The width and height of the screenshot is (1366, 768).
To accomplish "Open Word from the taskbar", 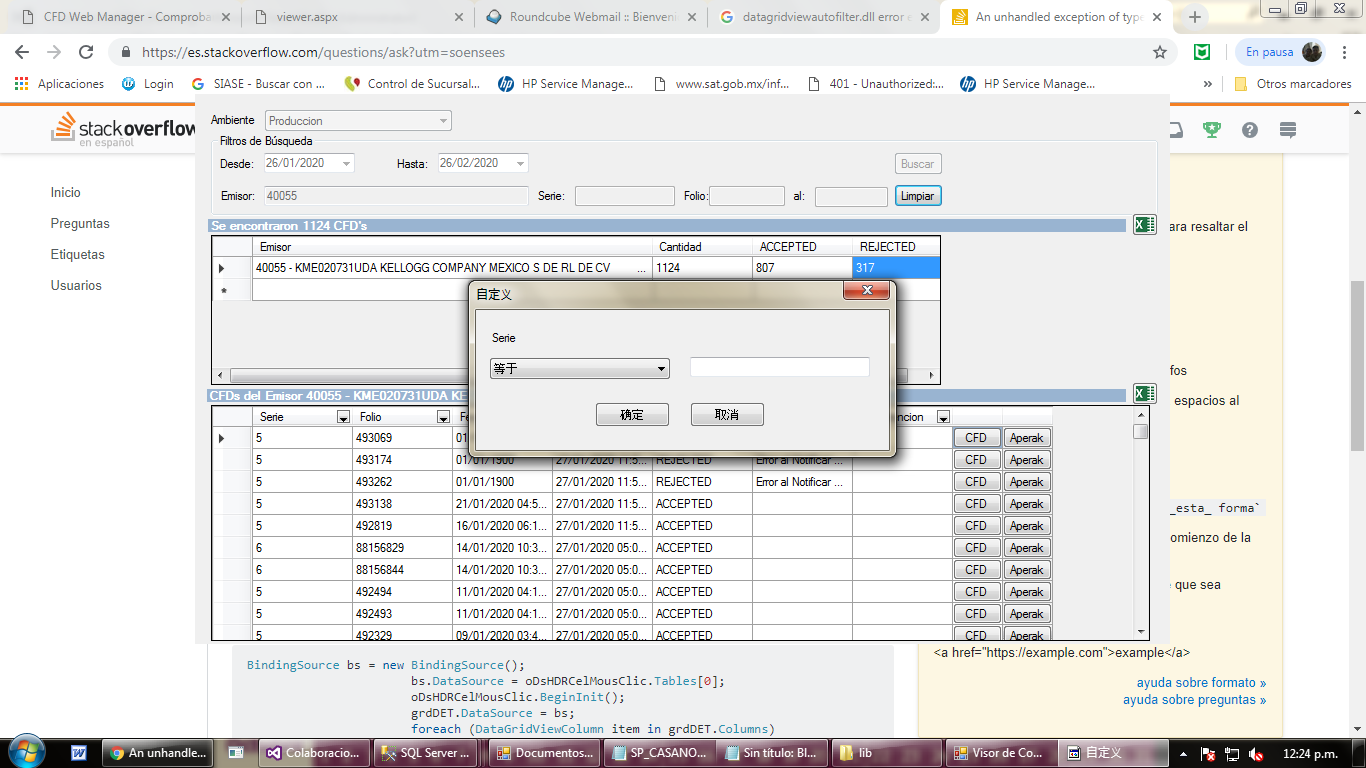I will click(79, 753).
